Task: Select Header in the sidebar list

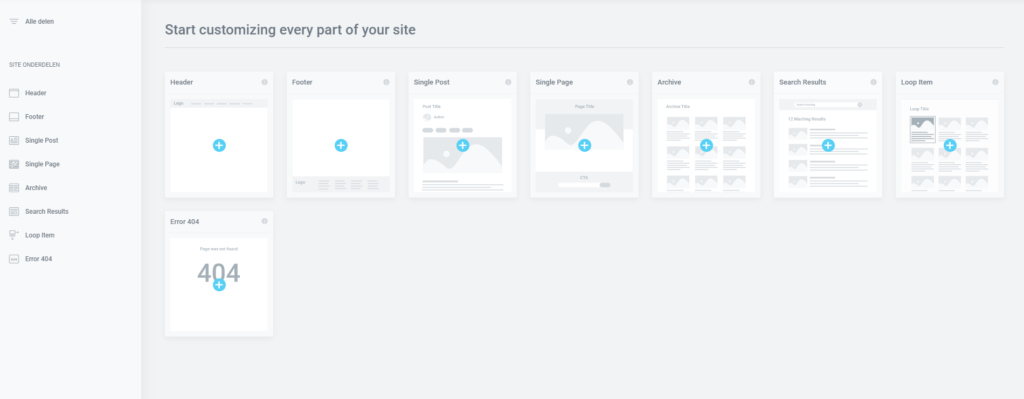Action: click(x=36, y=93)
